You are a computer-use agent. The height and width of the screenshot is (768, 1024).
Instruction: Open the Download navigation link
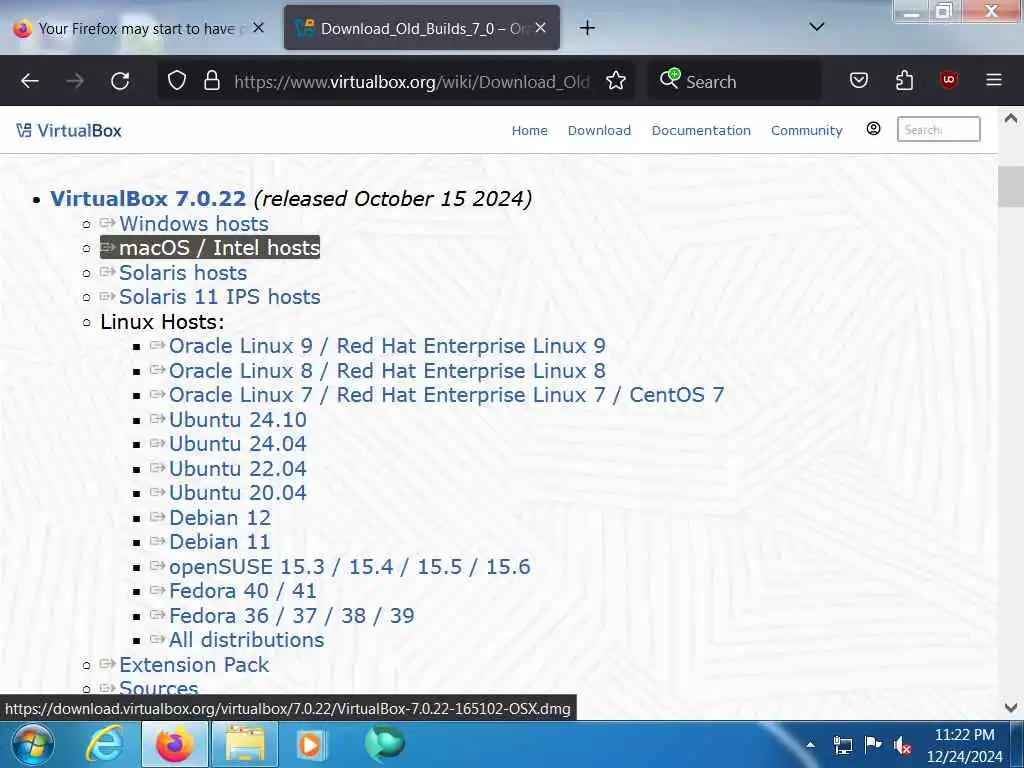click(x=599, y=131)
